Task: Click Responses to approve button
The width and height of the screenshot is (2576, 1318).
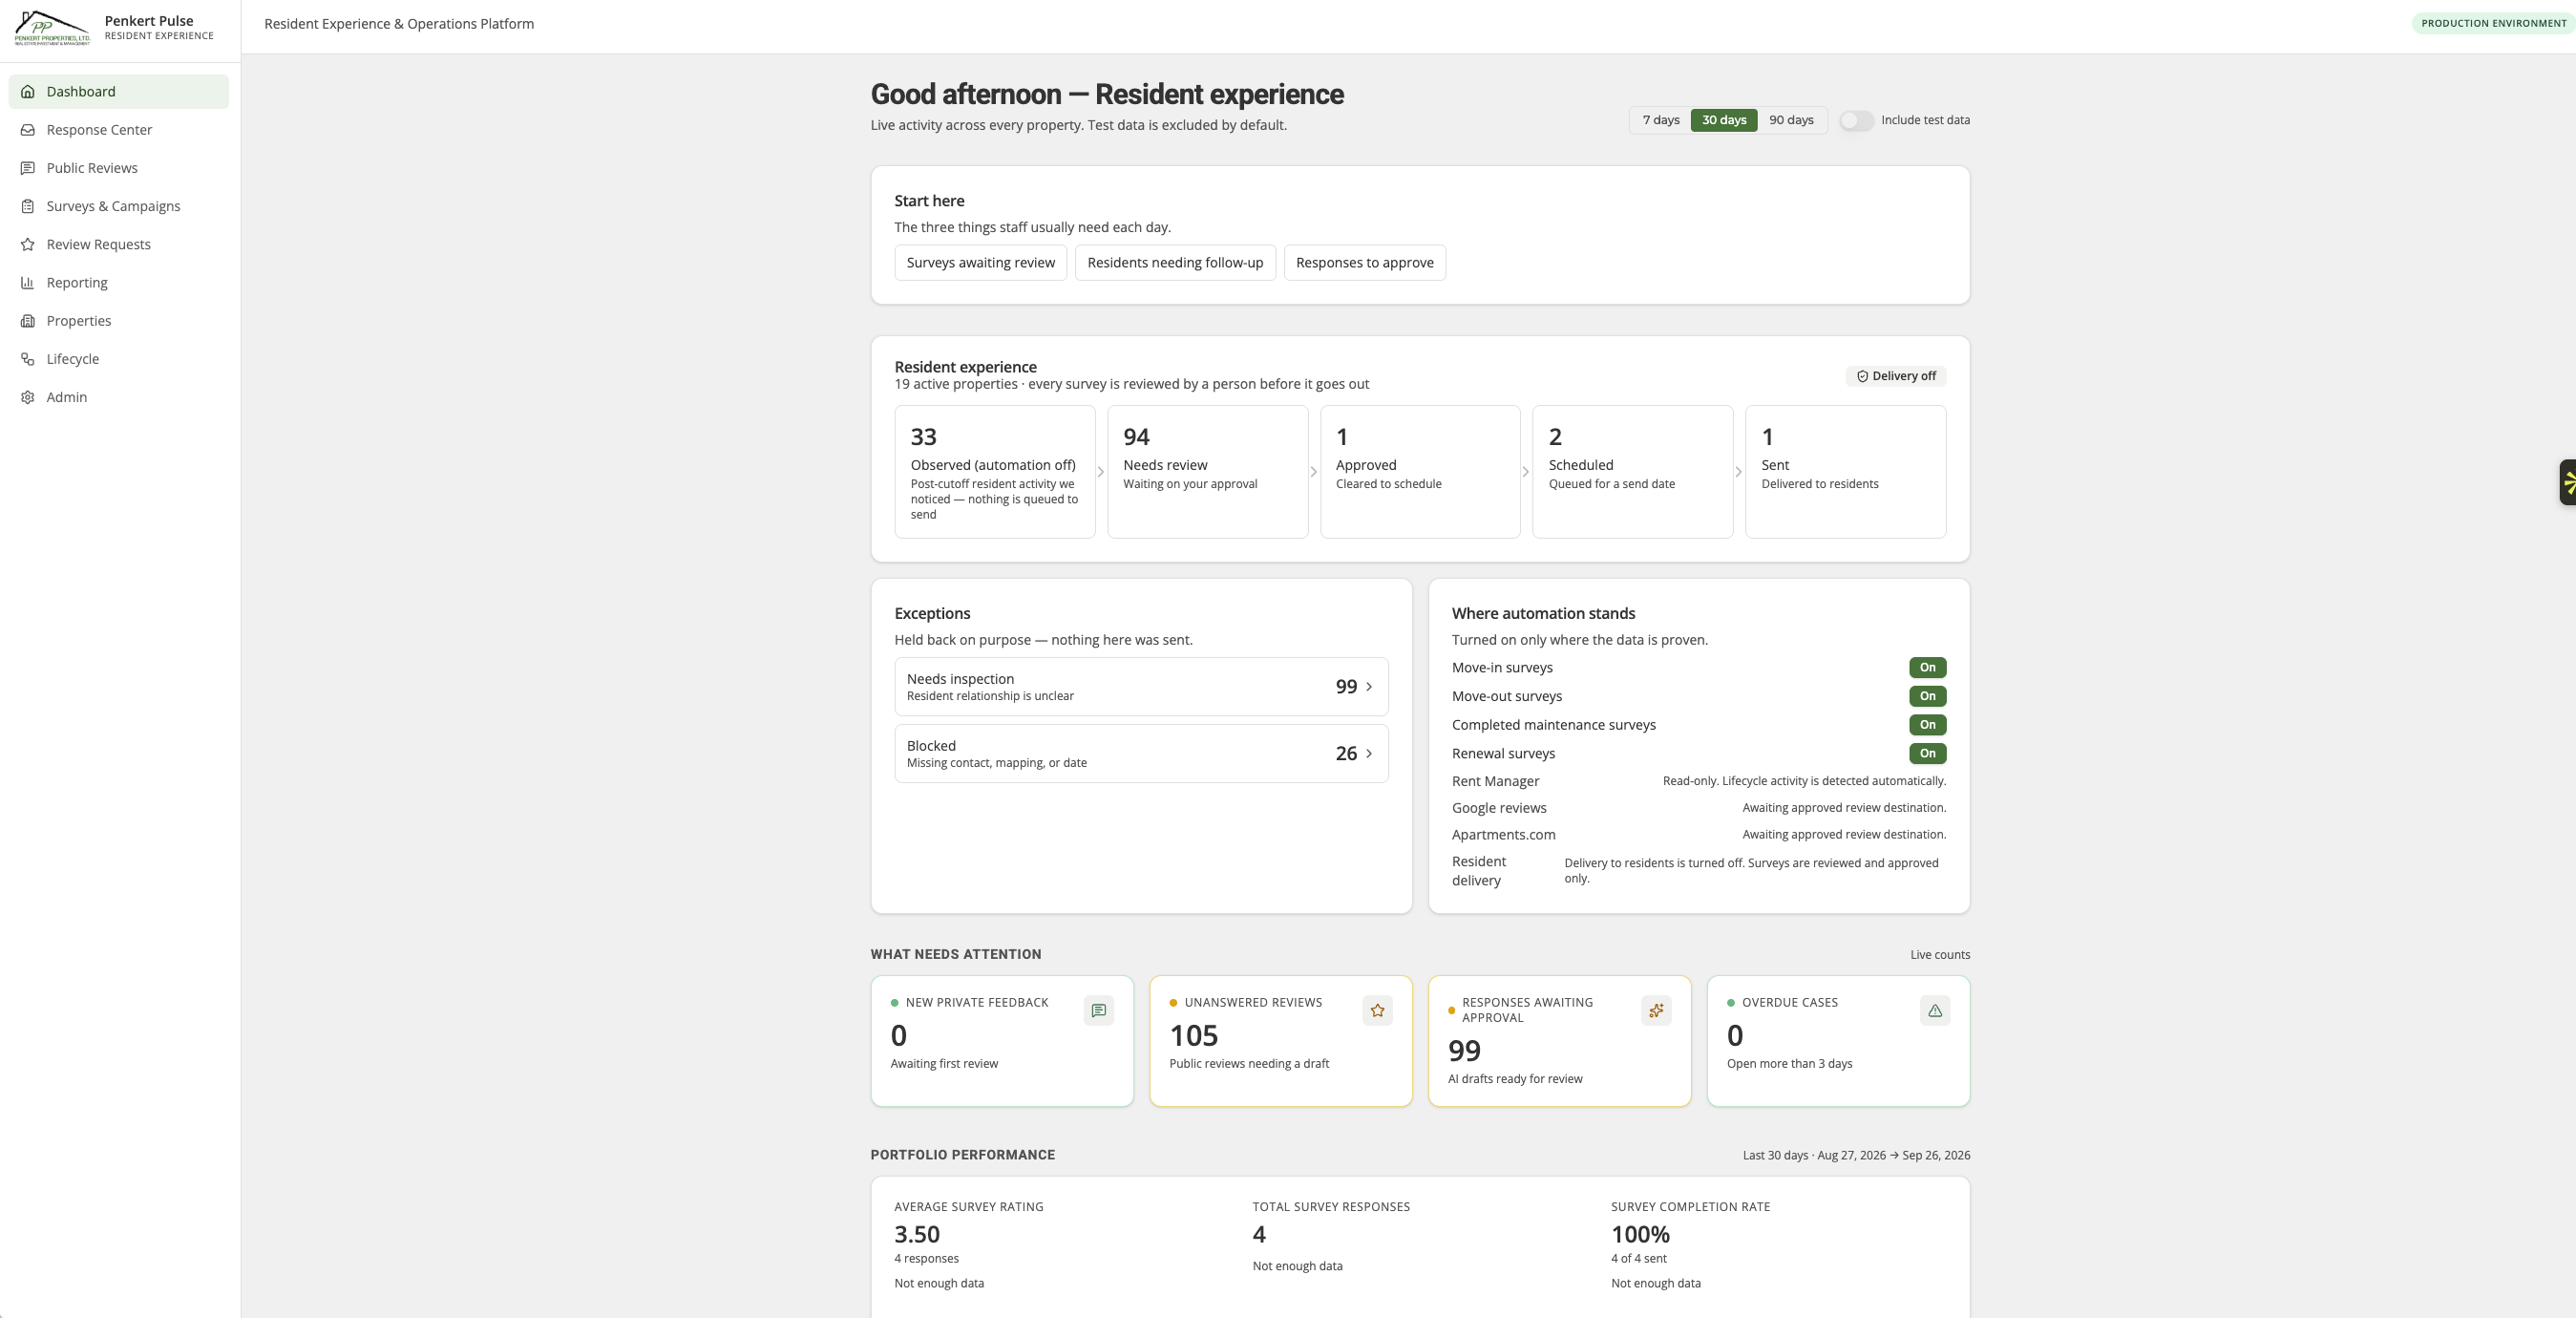Action: 1364,263
